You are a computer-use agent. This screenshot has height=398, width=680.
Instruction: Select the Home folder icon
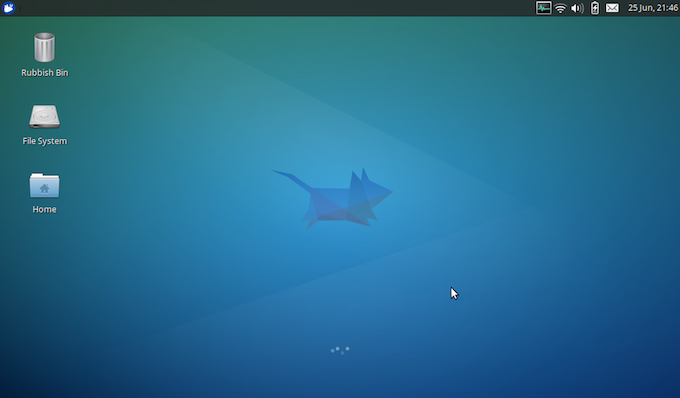click(44, 186)
